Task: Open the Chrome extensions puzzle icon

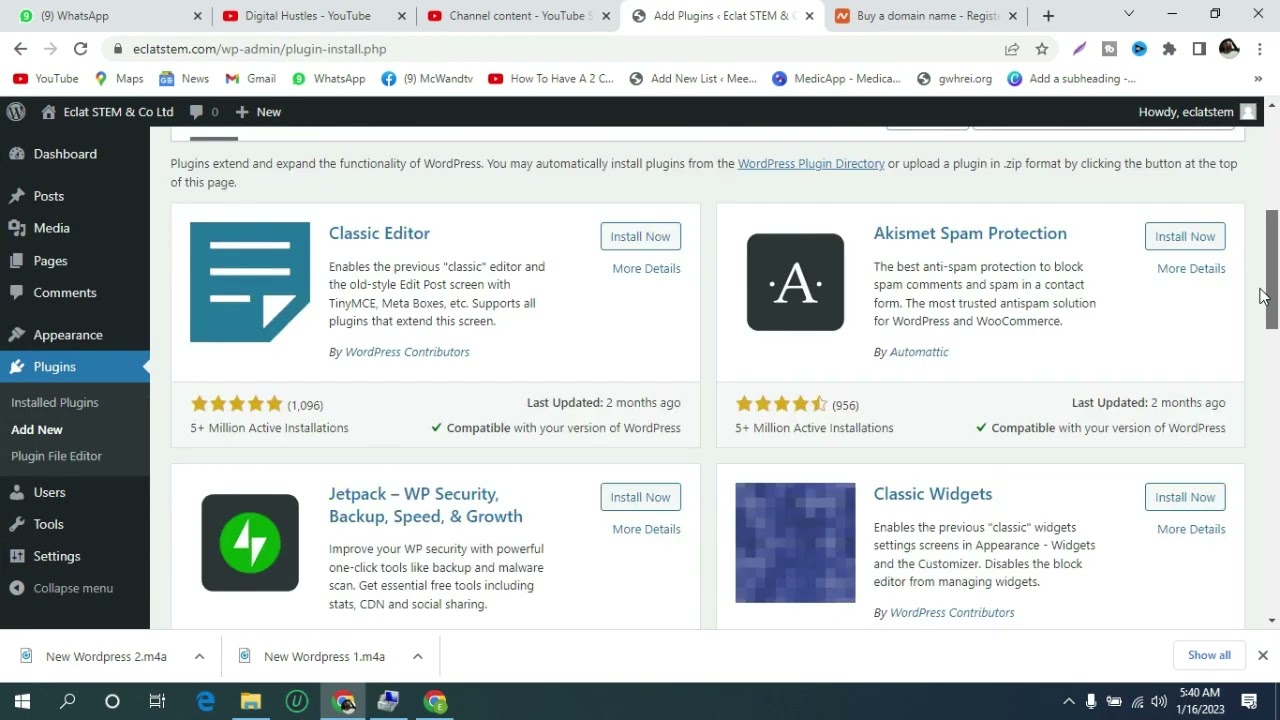Action: 1169,49
